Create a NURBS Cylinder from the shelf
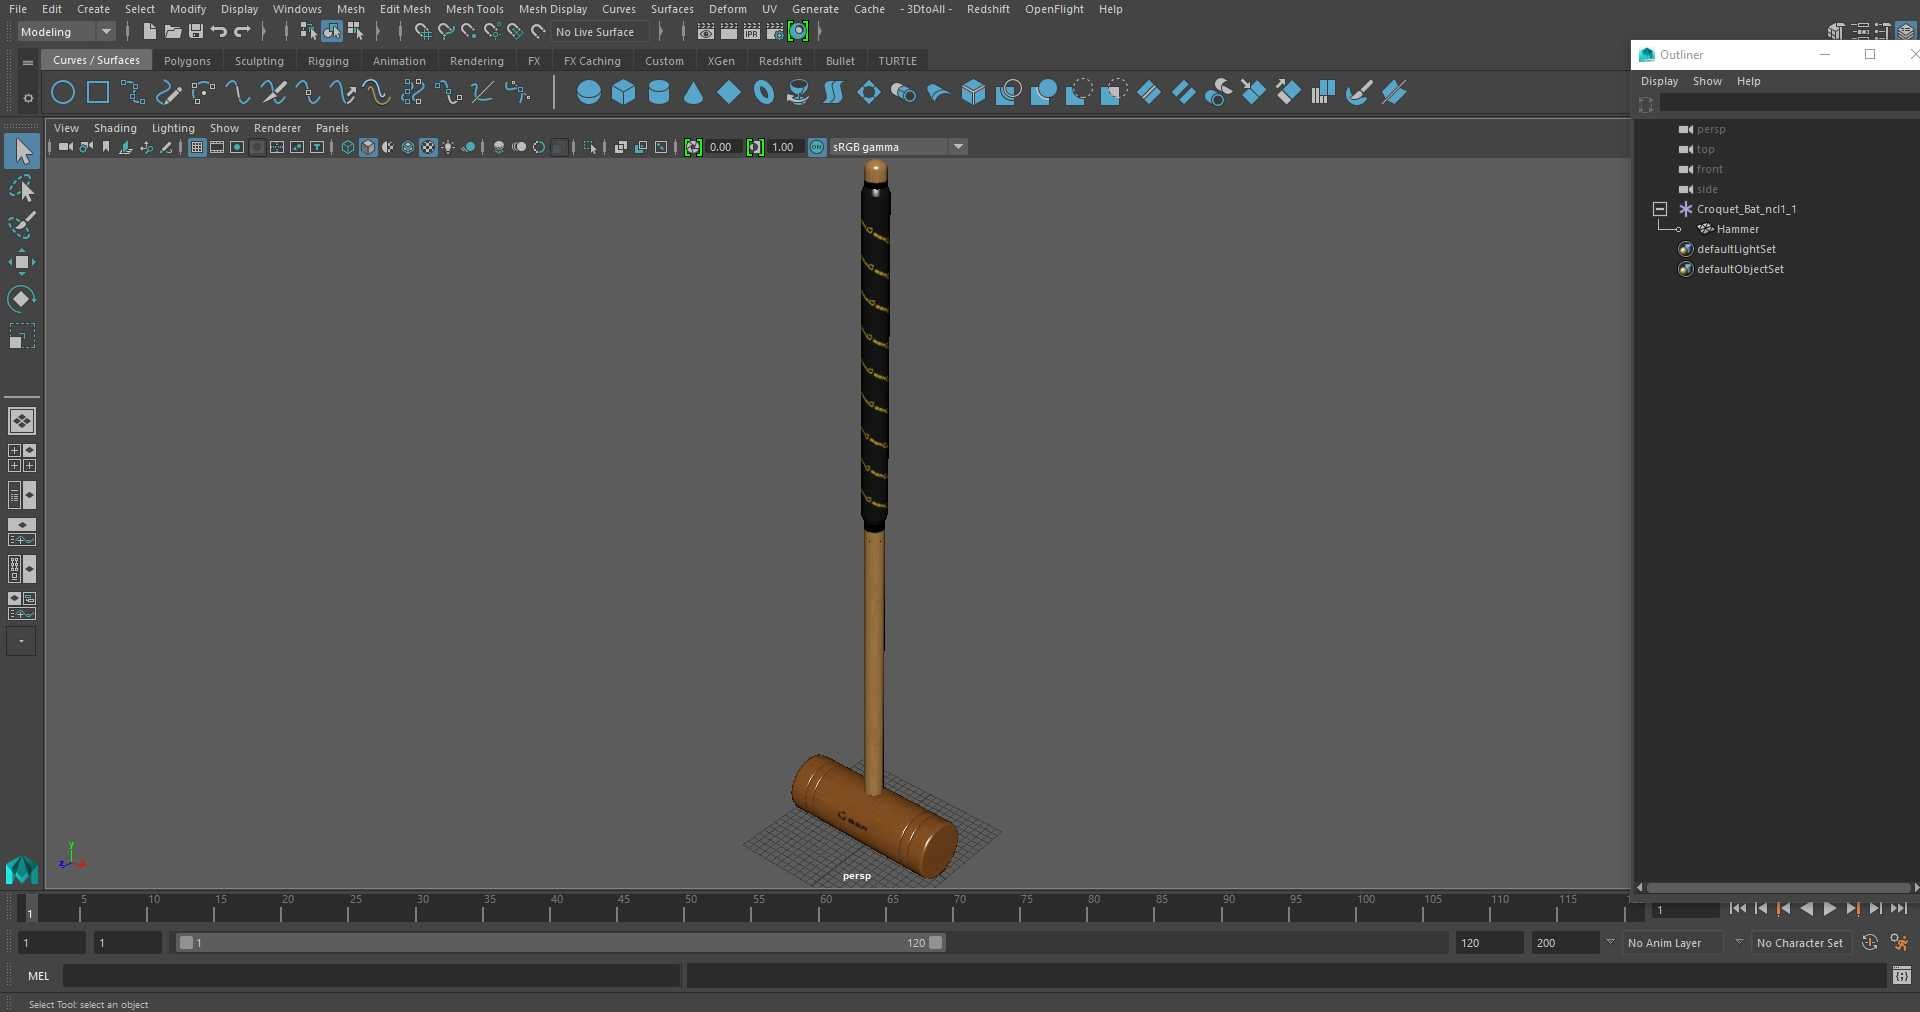 (x=659, y=93)
